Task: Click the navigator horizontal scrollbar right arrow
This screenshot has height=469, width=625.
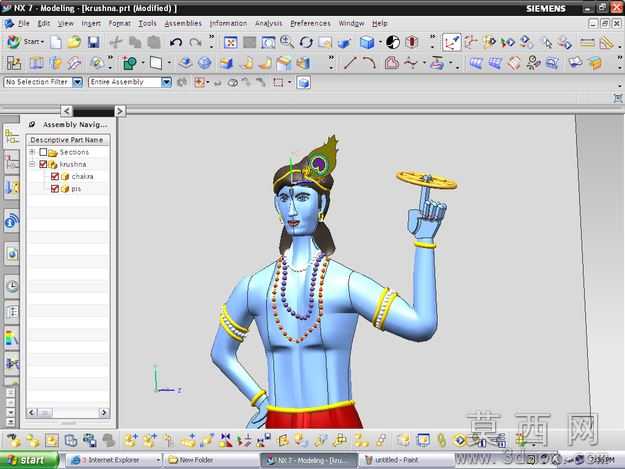Action: pyautogui.click(x=104, y=412)
